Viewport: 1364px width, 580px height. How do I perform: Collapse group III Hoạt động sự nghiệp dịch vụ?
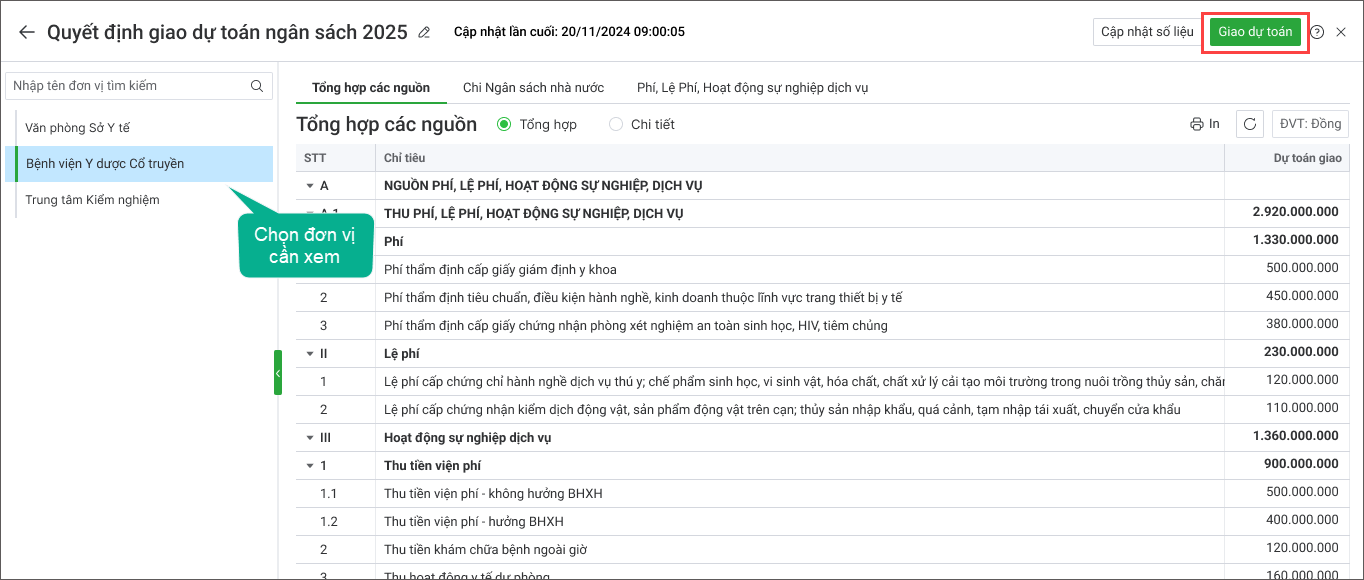pos(310,438)
